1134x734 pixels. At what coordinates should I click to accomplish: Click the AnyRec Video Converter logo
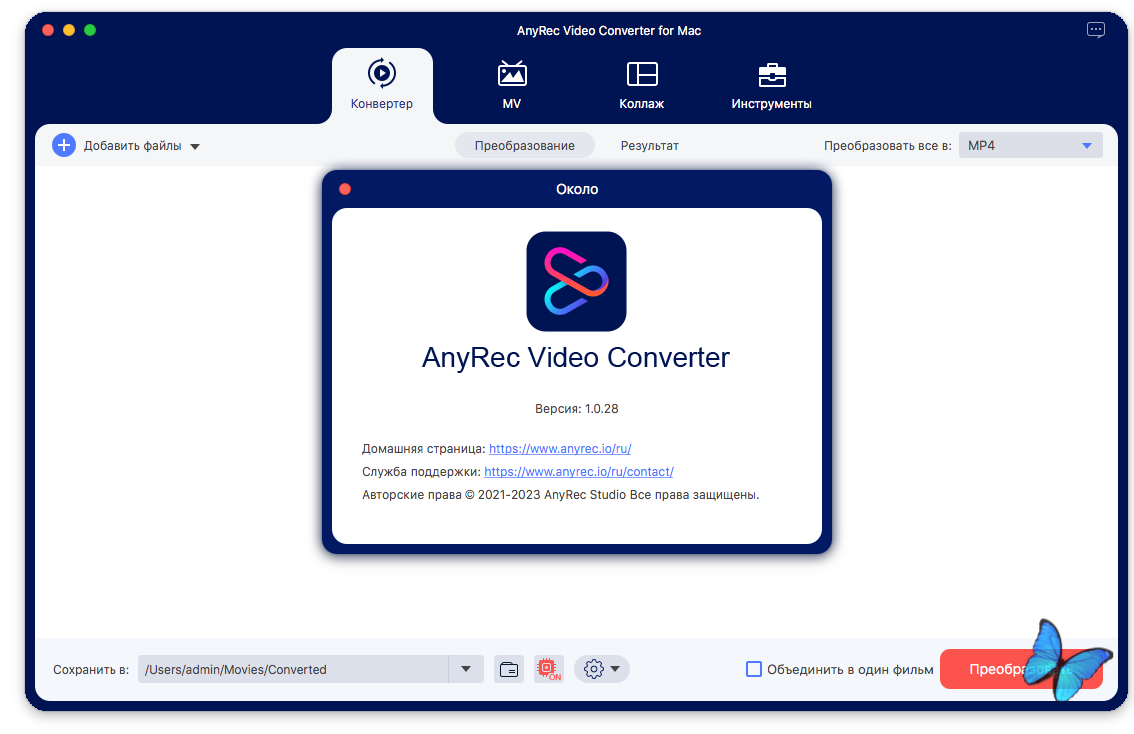pyautogui.click(x=576, y=281)
